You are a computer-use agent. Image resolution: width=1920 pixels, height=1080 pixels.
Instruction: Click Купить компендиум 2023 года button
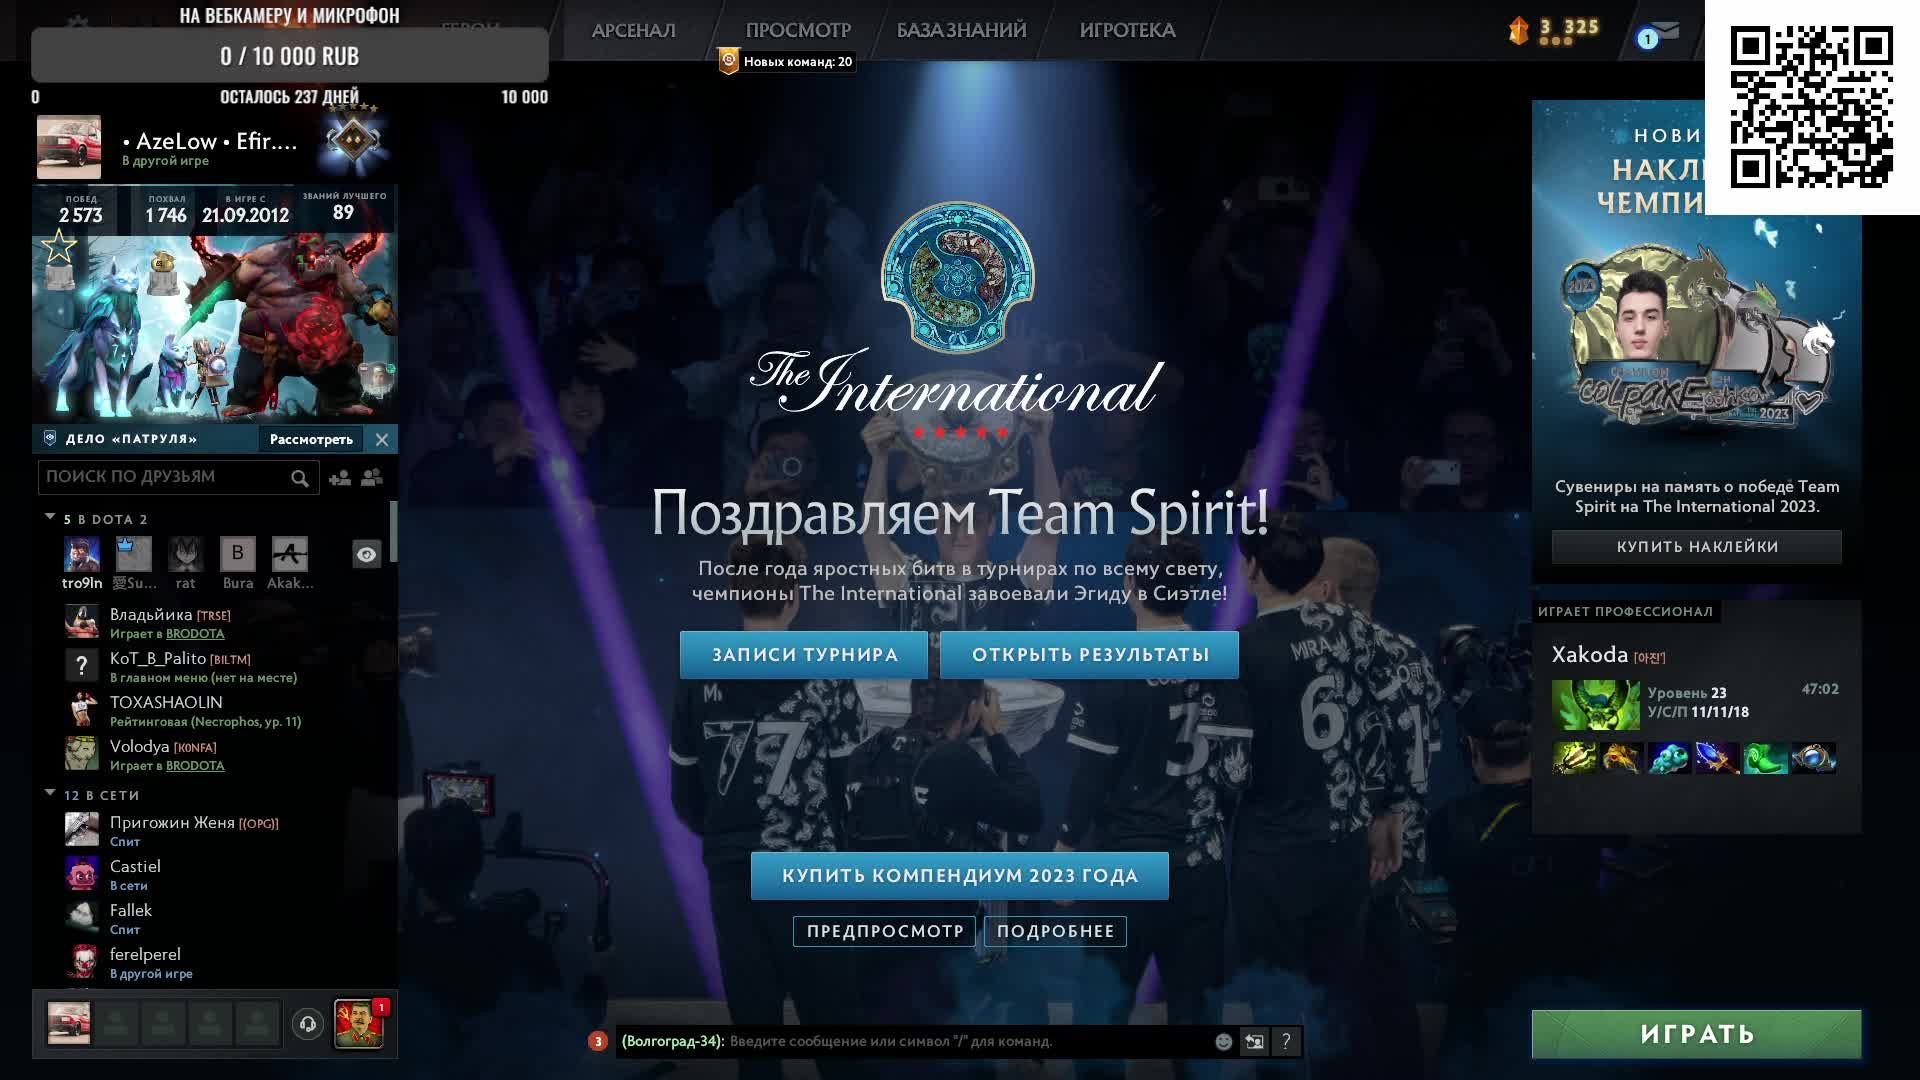point(959,876)
